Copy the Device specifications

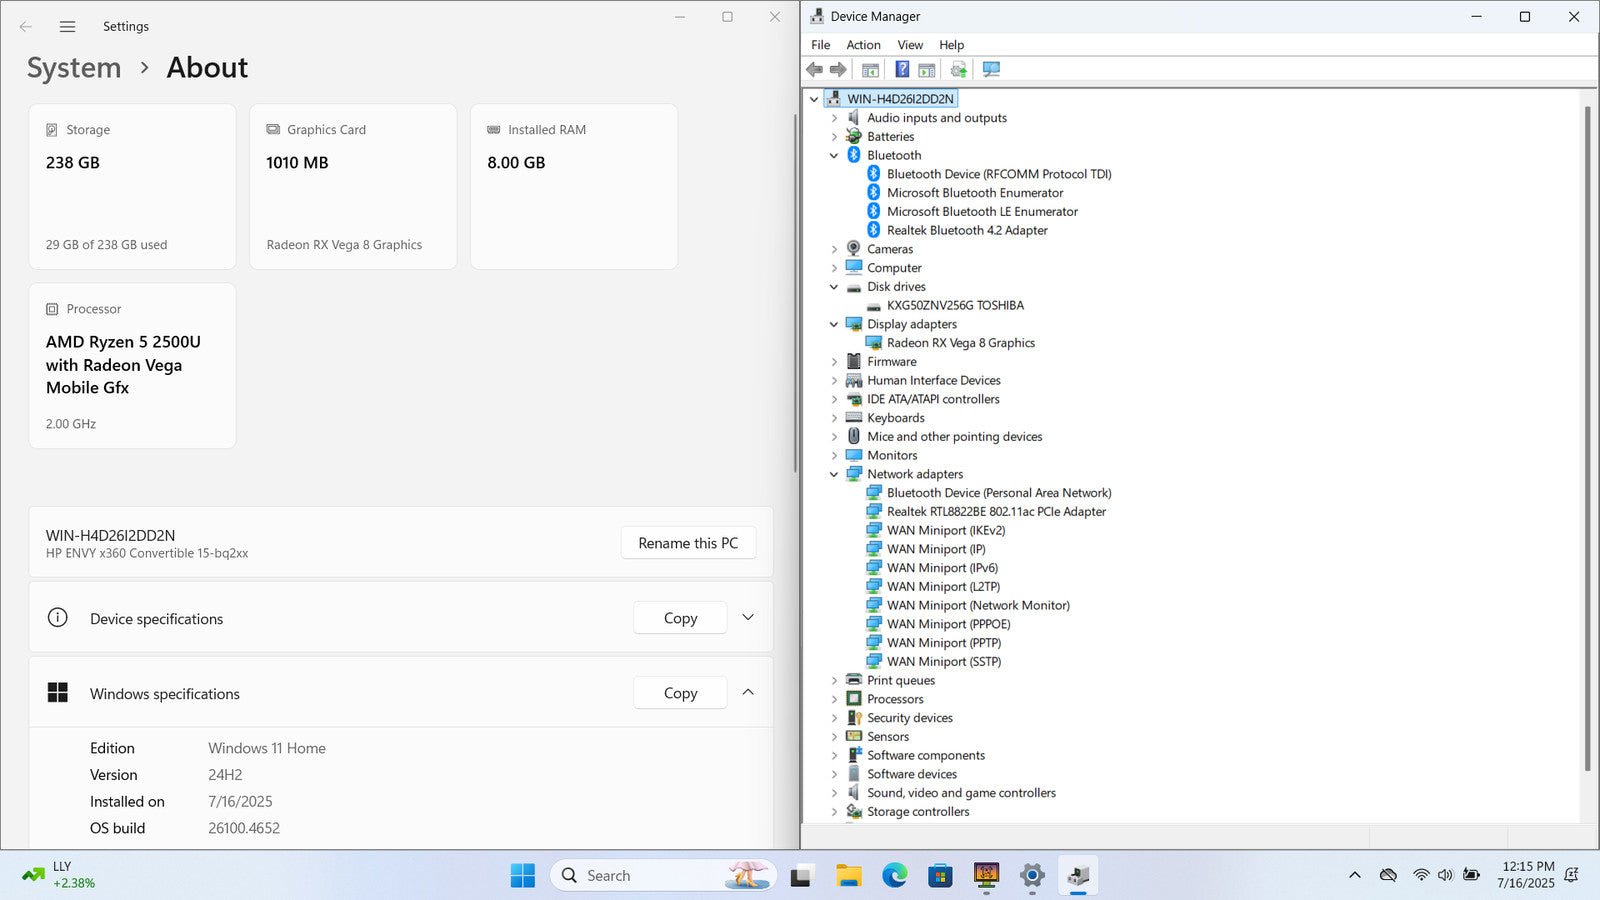680,618
